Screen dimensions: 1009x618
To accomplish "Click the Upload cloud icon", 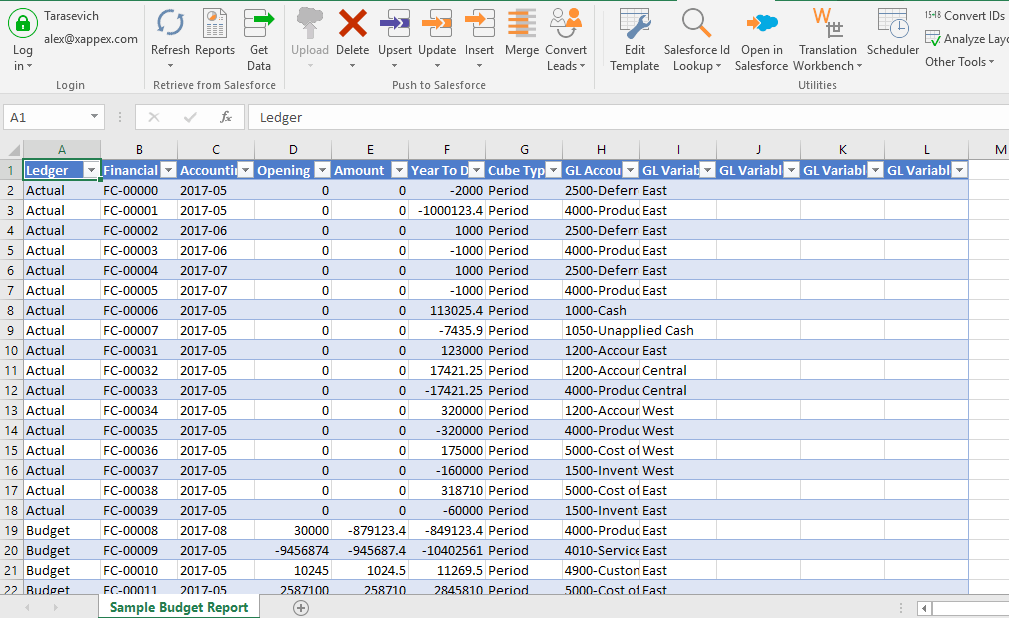I will (x=310, y=23).
